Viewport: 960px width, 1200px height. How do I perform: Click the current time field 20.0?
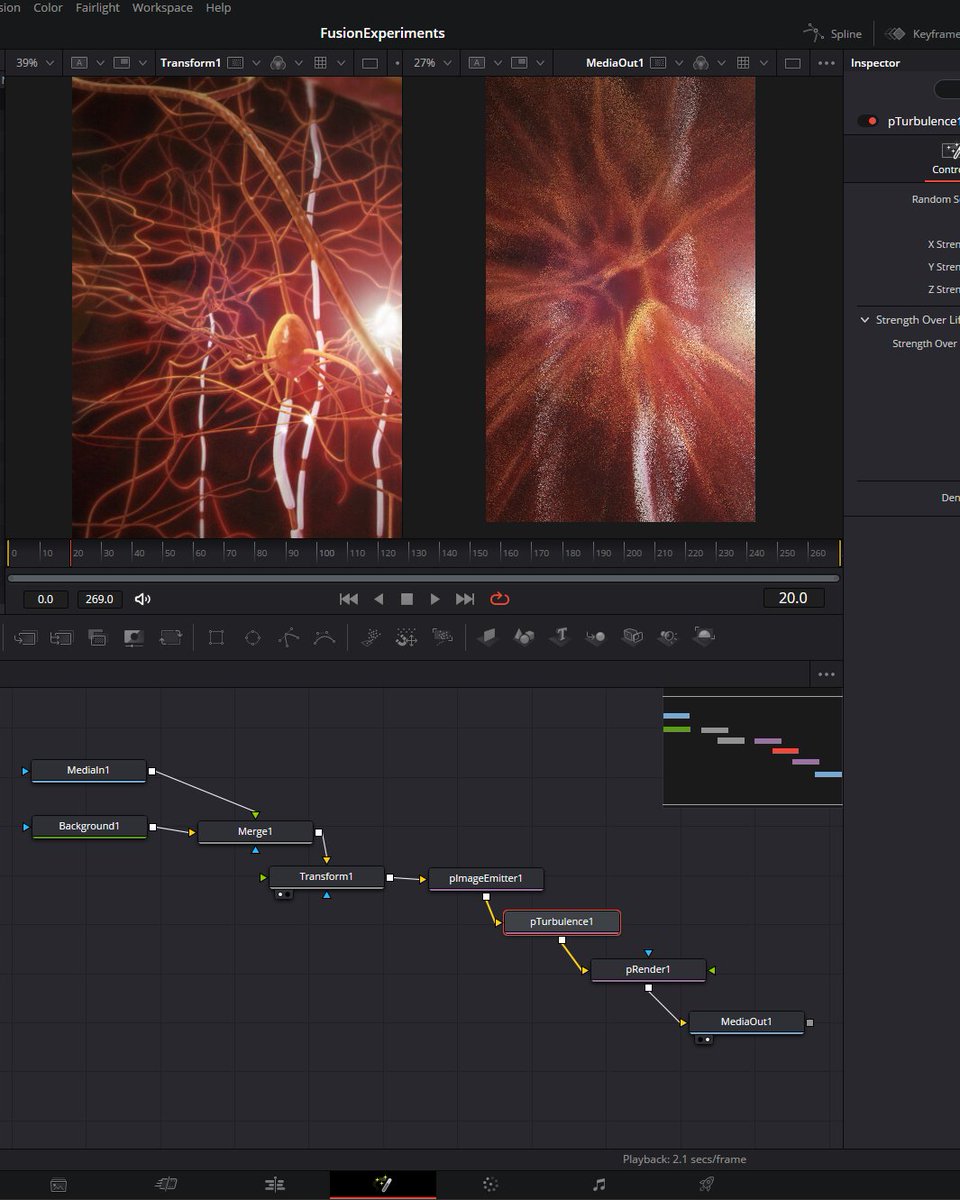[x=793, y=598]
